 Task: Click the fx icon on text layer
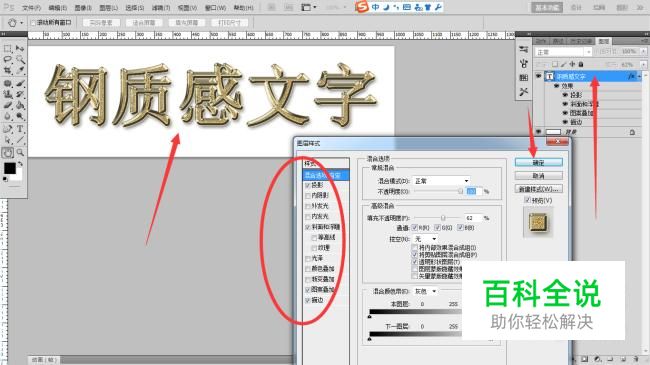(631, 76)
